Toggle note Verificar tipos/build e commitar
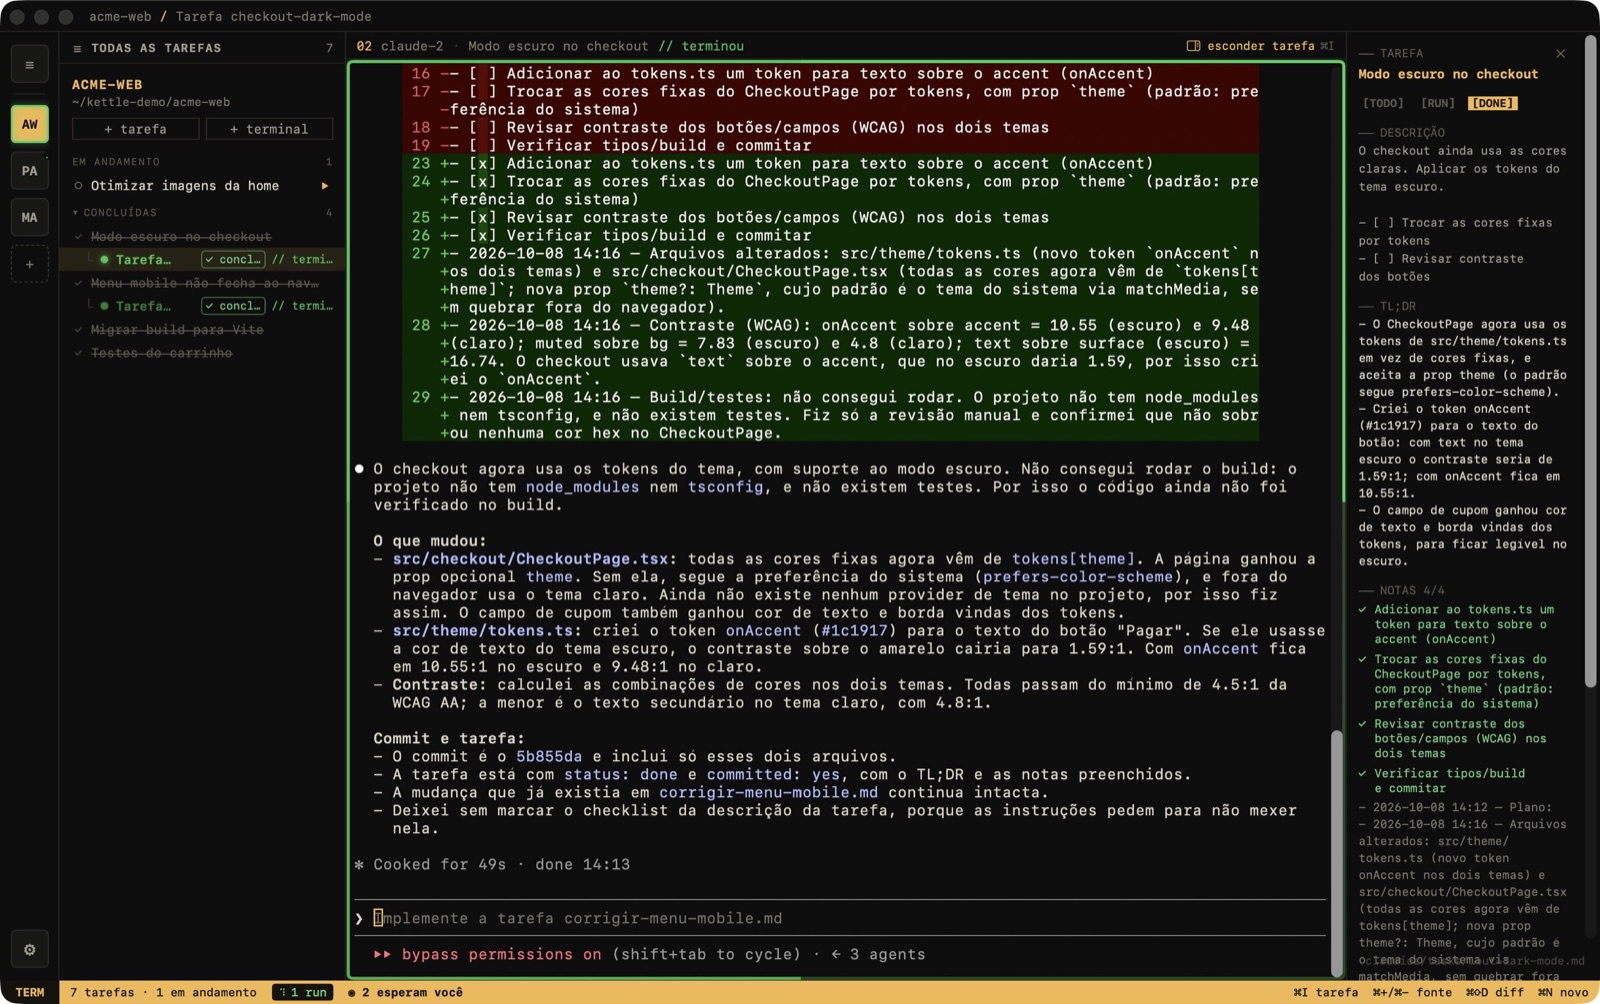 coord(1362,773)
